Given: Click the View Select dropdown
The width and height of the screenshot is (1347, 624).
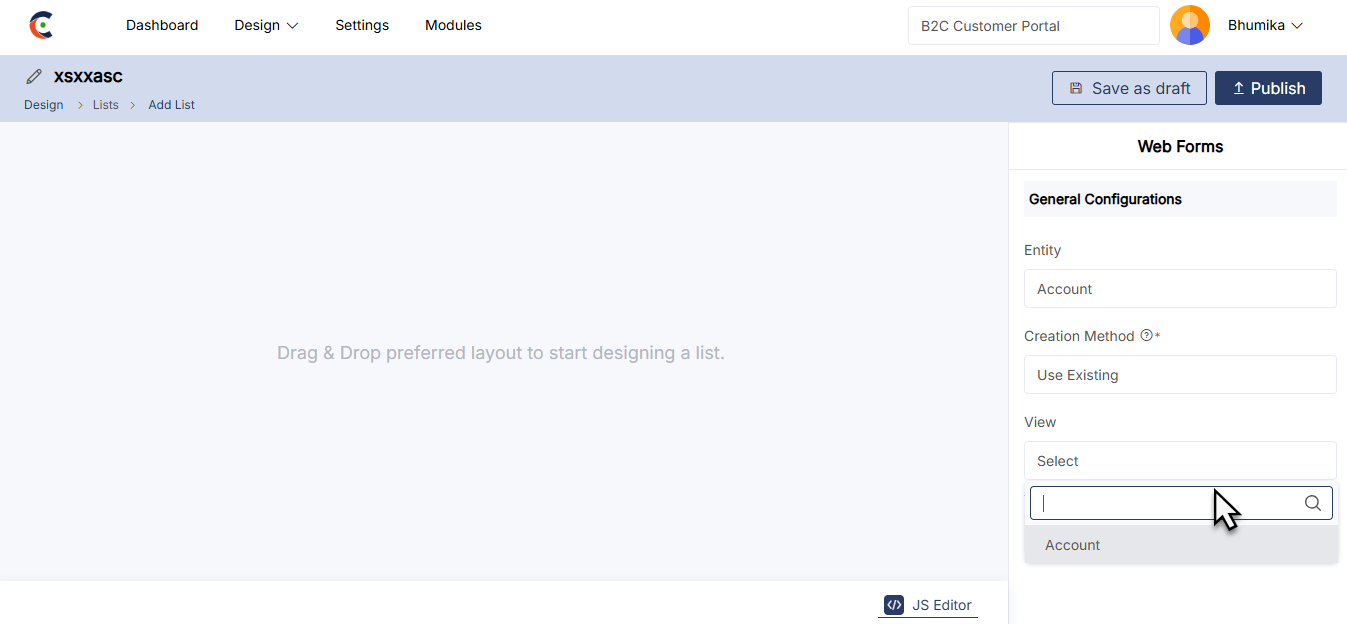Looking at the screenshot, I should (x=1179, y=461).
